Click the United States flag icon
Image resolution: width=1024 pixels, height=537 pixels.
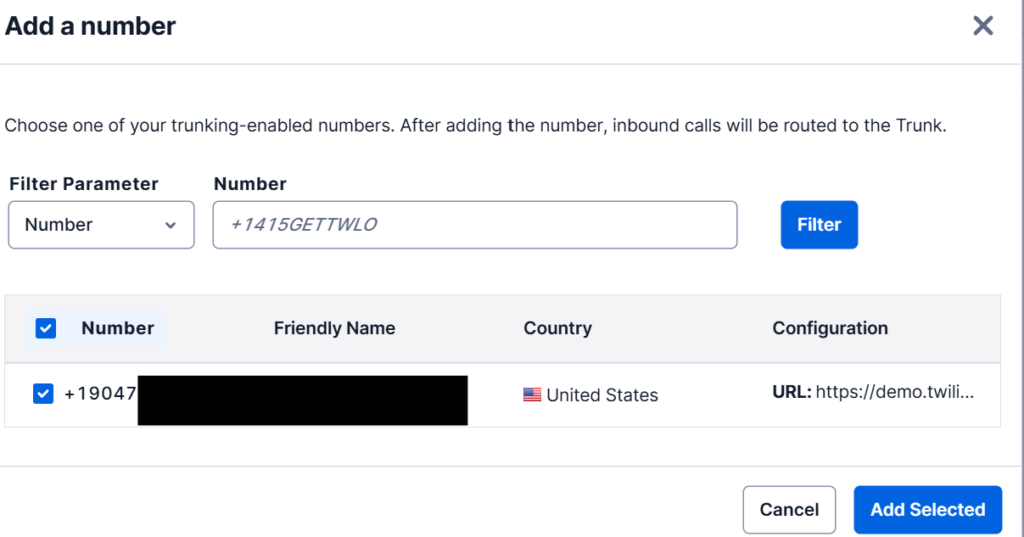[532, 395]
